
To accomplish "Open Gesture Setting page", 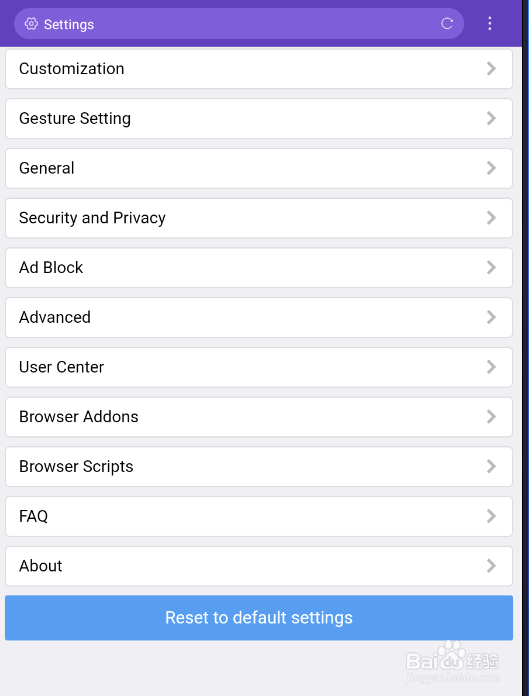I will (259, 119).
